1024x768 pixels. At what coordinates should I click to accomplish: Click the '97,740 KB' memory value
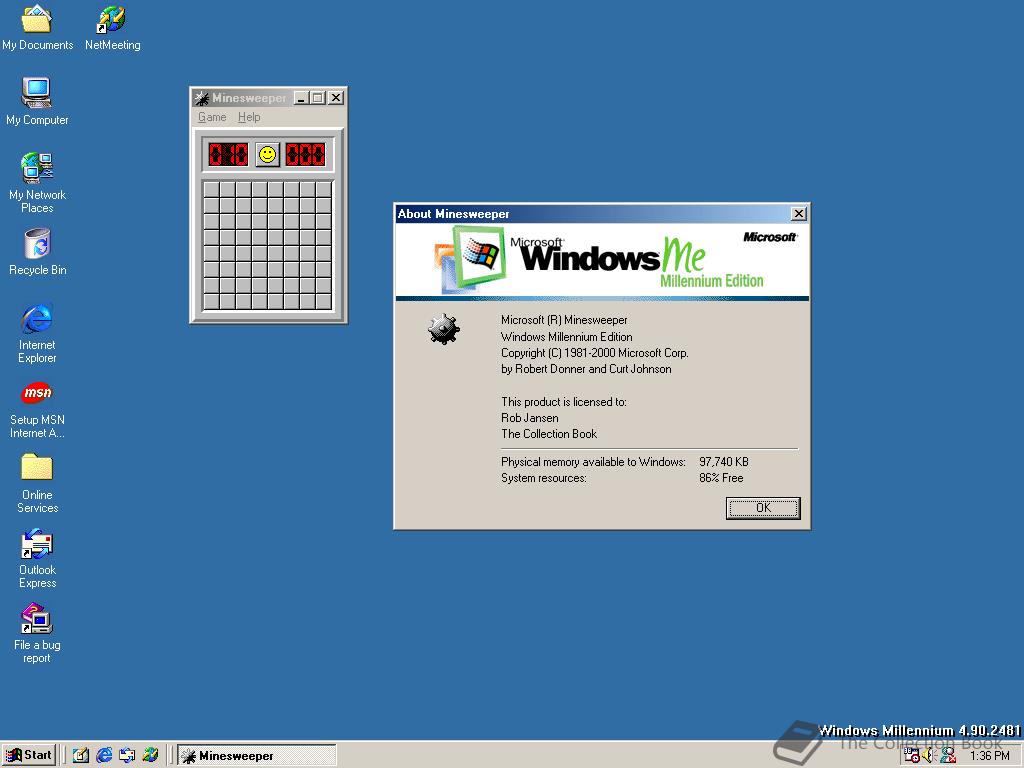(x=724, y=462)
